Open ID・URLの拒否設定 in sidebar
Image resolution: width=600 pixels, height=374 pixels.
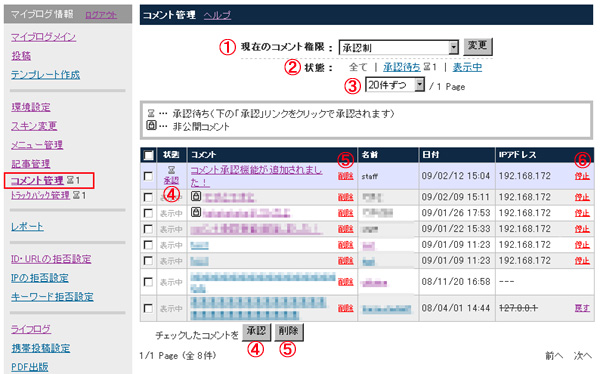coord(51,259)
